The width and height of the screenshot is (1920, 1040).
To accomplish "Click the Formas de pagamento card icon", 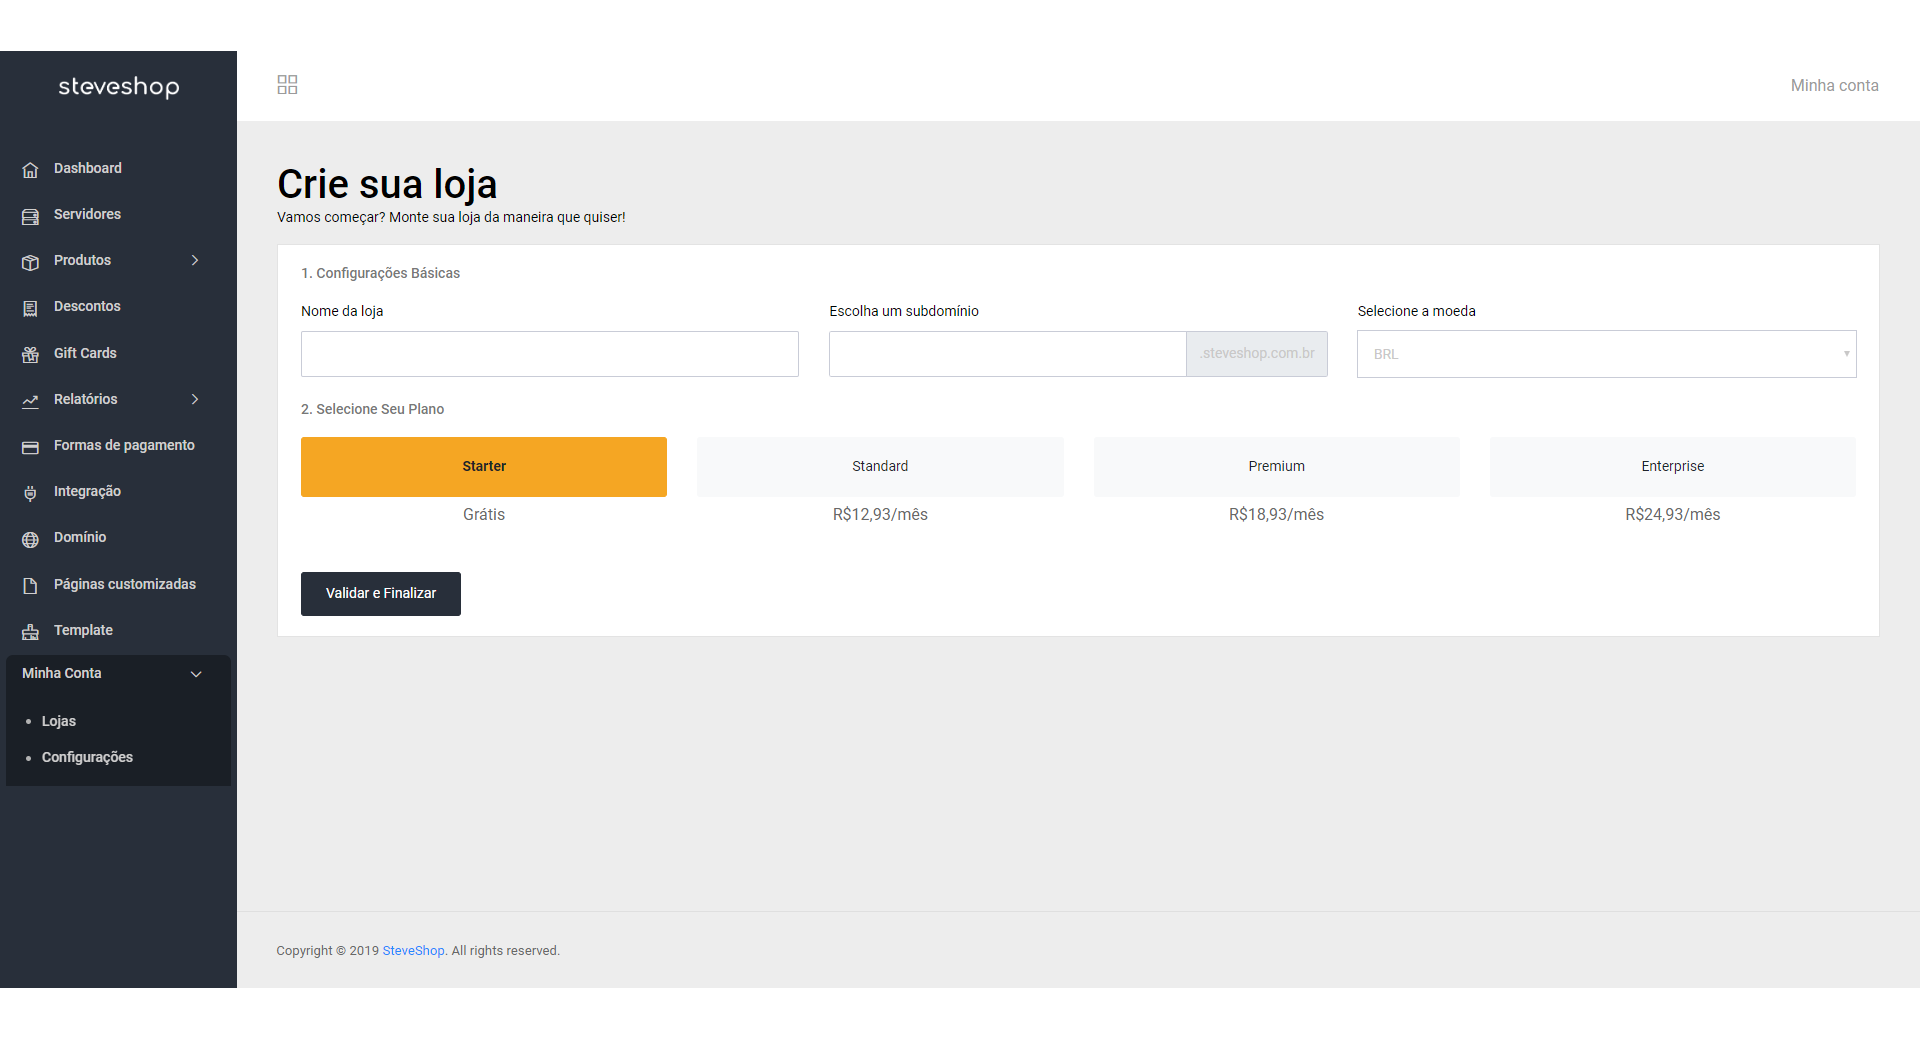I will click(30, 447).
